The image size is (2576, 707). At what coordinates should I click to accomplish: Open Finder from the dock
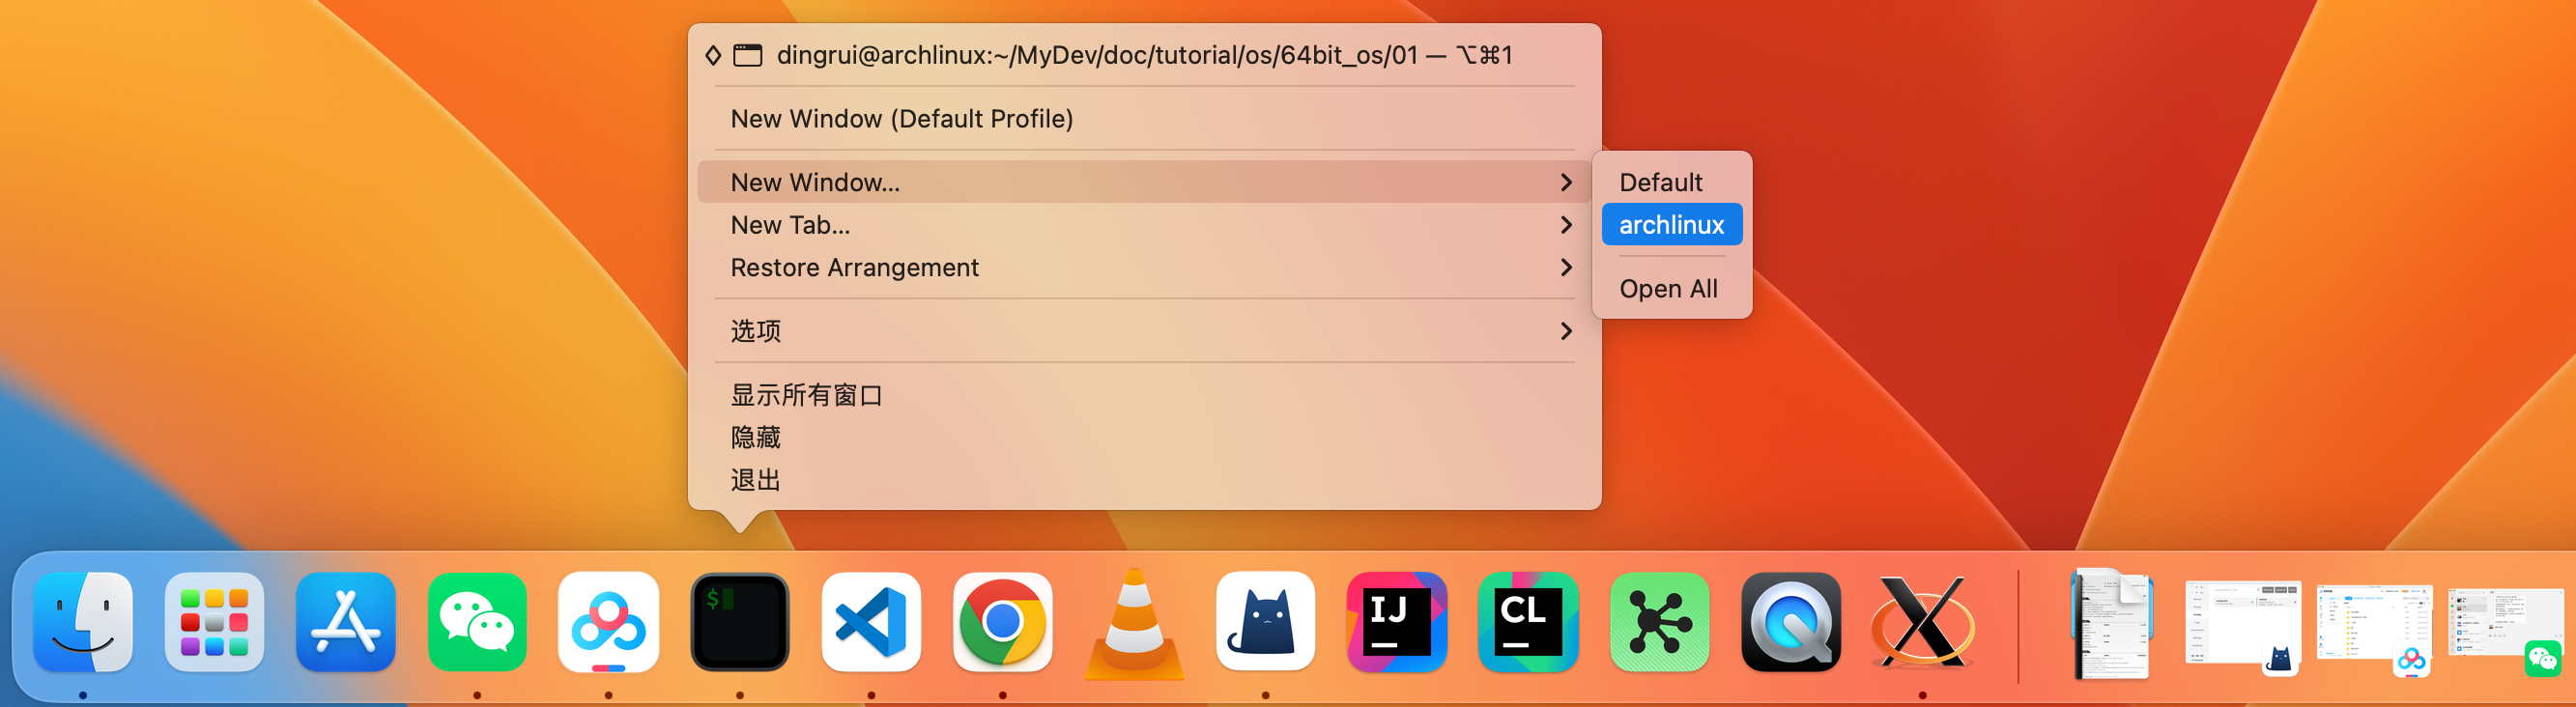(x=83, y=622)
